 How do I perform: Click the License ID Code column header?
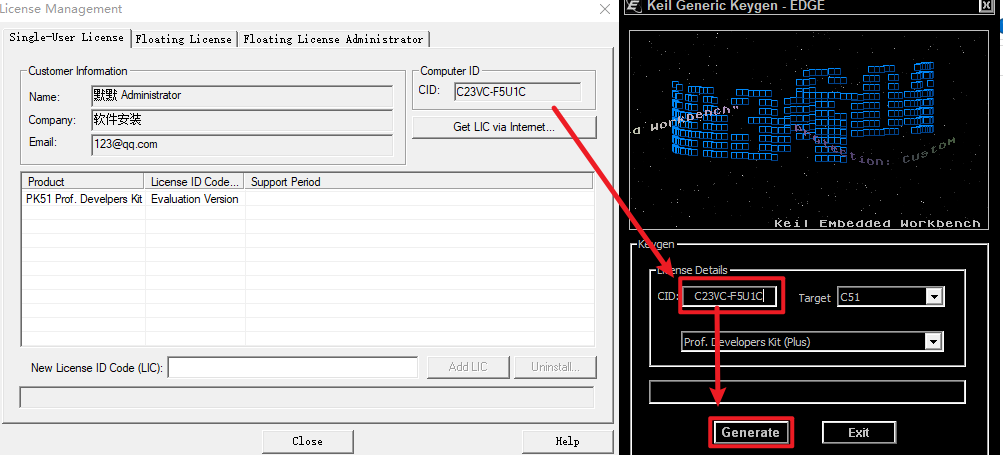pos(195,182)
